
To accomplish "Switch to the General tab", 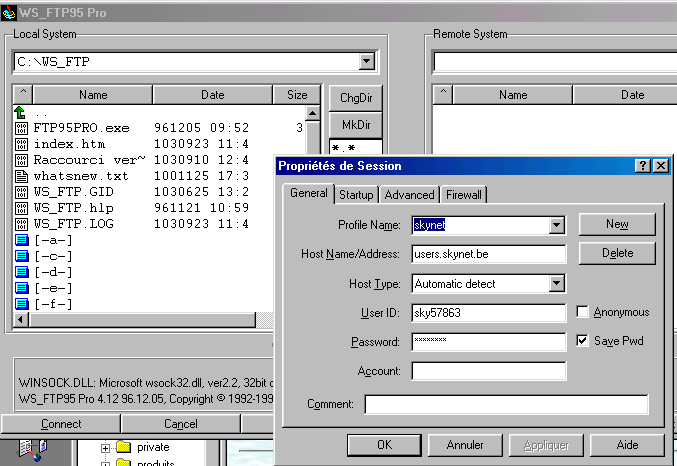I will [309, 193].
